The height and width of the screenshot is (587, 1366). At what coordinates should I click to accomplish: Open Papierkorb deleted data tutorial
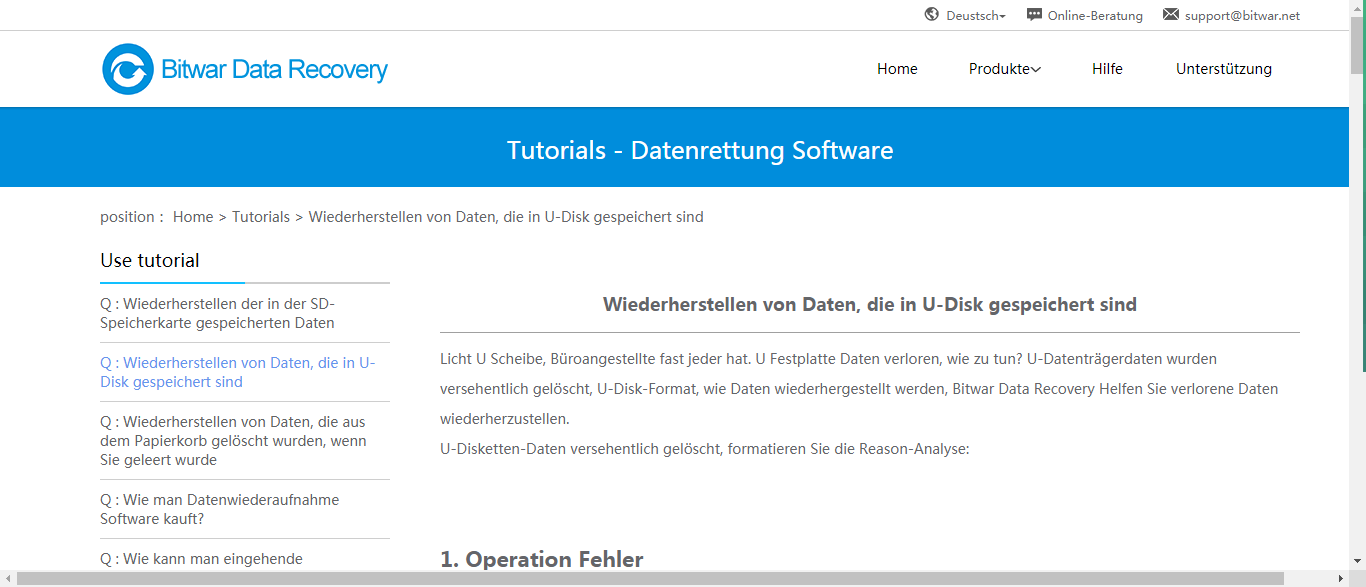pos(233,441)
